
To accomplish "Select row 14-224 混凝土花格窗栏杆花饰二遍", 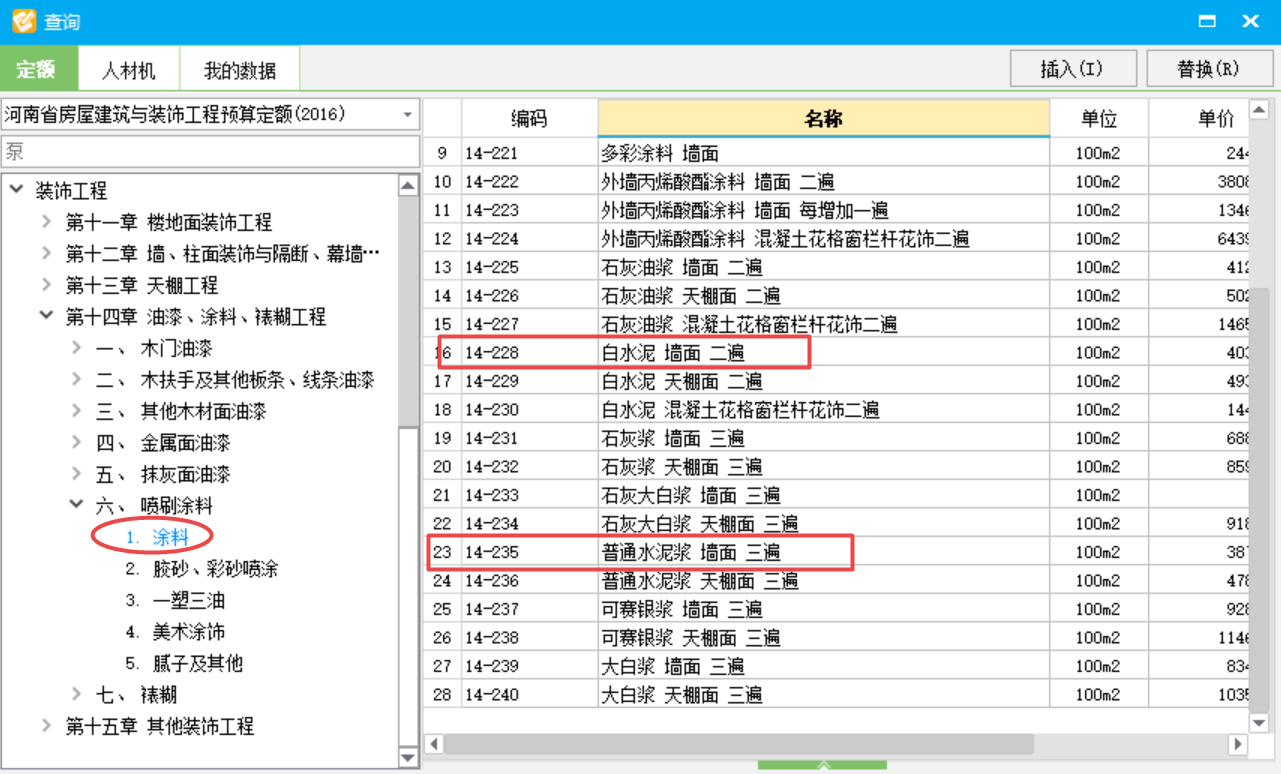I will pyautogui.click(x=837, y=239).
